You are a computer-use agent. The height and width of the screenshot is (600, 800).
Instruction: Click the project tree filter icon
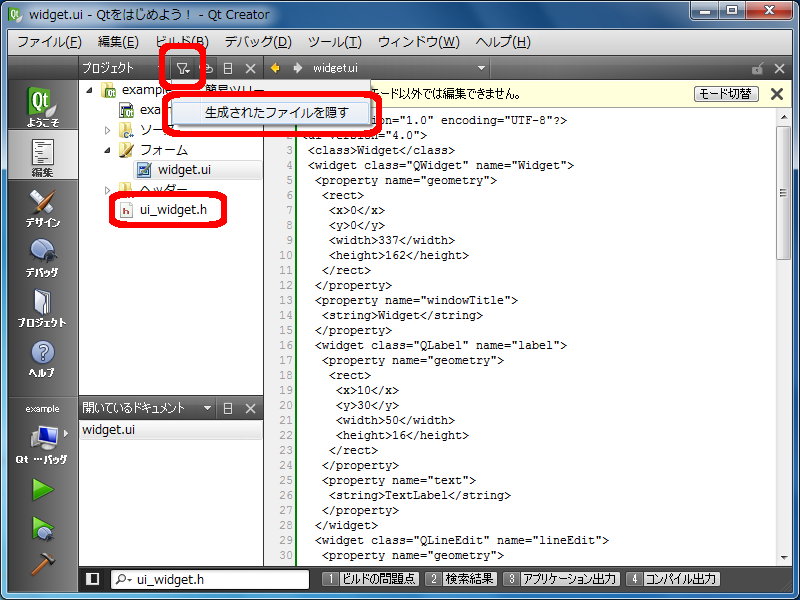[184, 68]
